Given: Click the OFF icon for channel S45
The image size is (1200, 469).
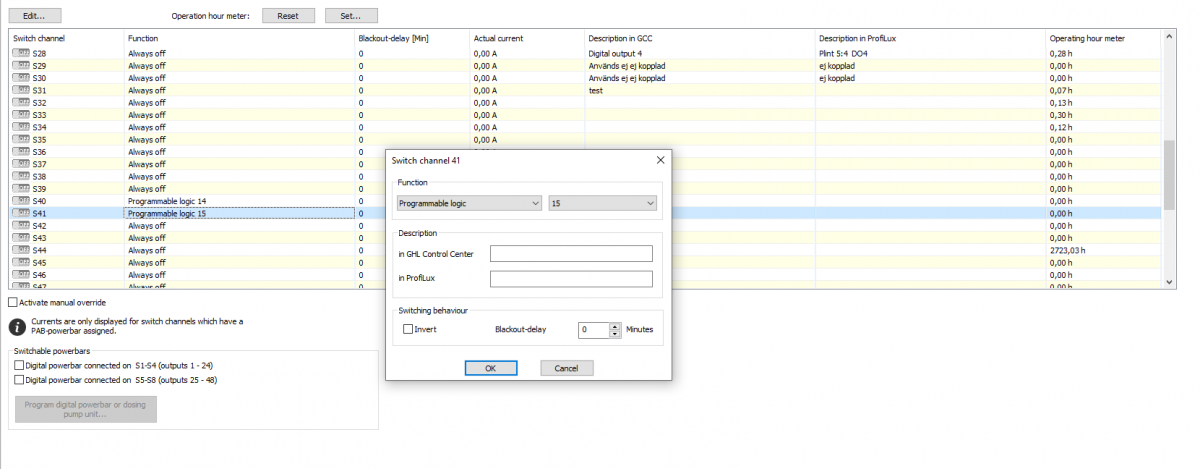Looking at the screenshot, I should 21,262.
